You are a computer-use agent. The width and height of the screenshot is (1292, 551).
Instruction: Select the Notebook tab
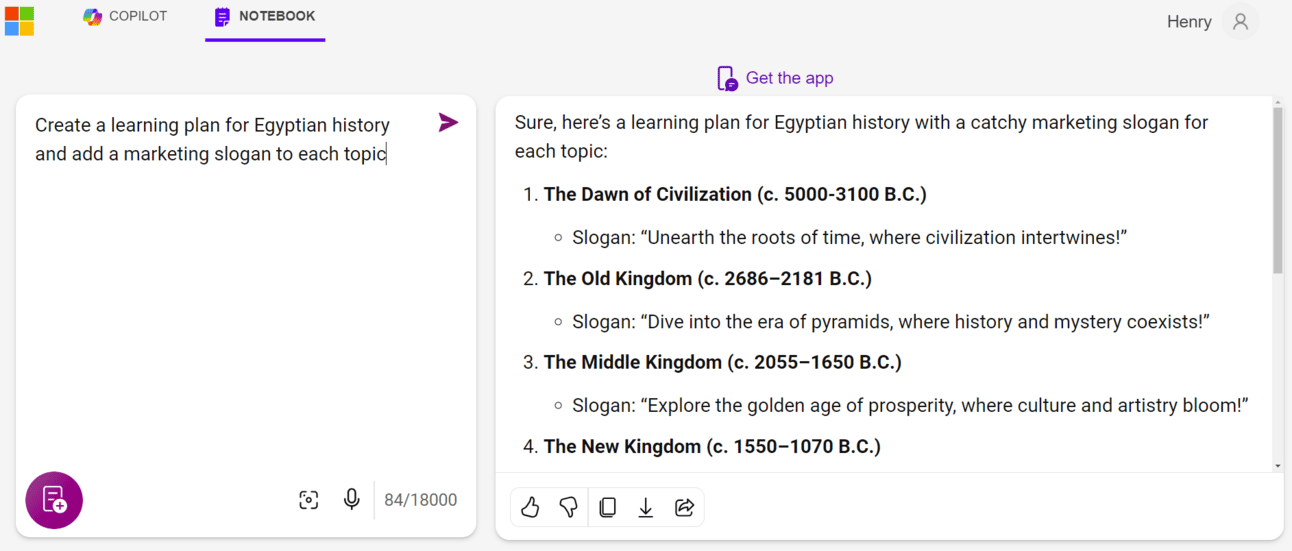tap(265, 17)
